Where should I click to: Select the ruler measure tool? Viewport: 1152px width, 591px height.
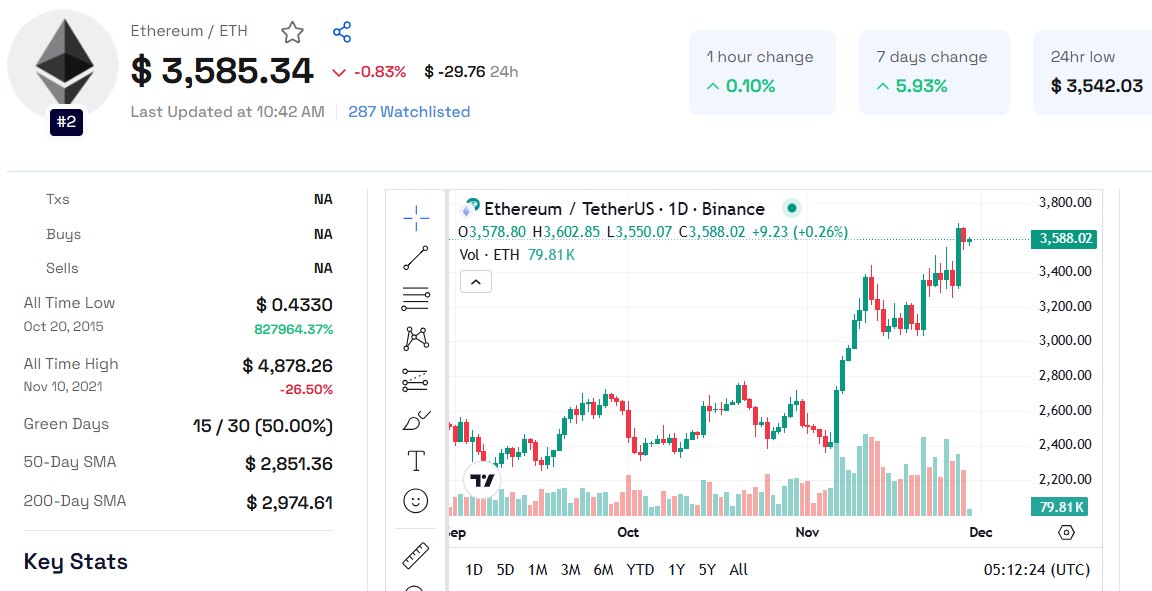[x=416, y=556]
